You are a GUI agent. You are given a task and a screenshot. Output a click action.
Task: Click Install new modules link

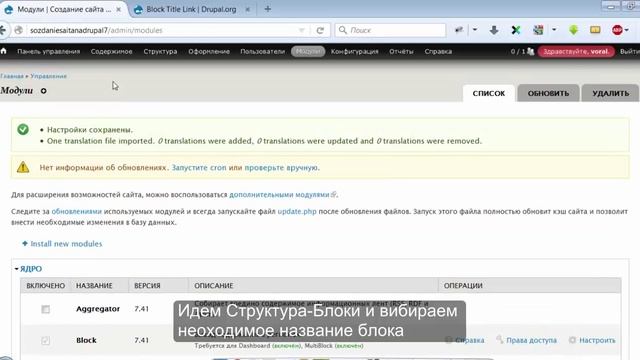point(66,244)
